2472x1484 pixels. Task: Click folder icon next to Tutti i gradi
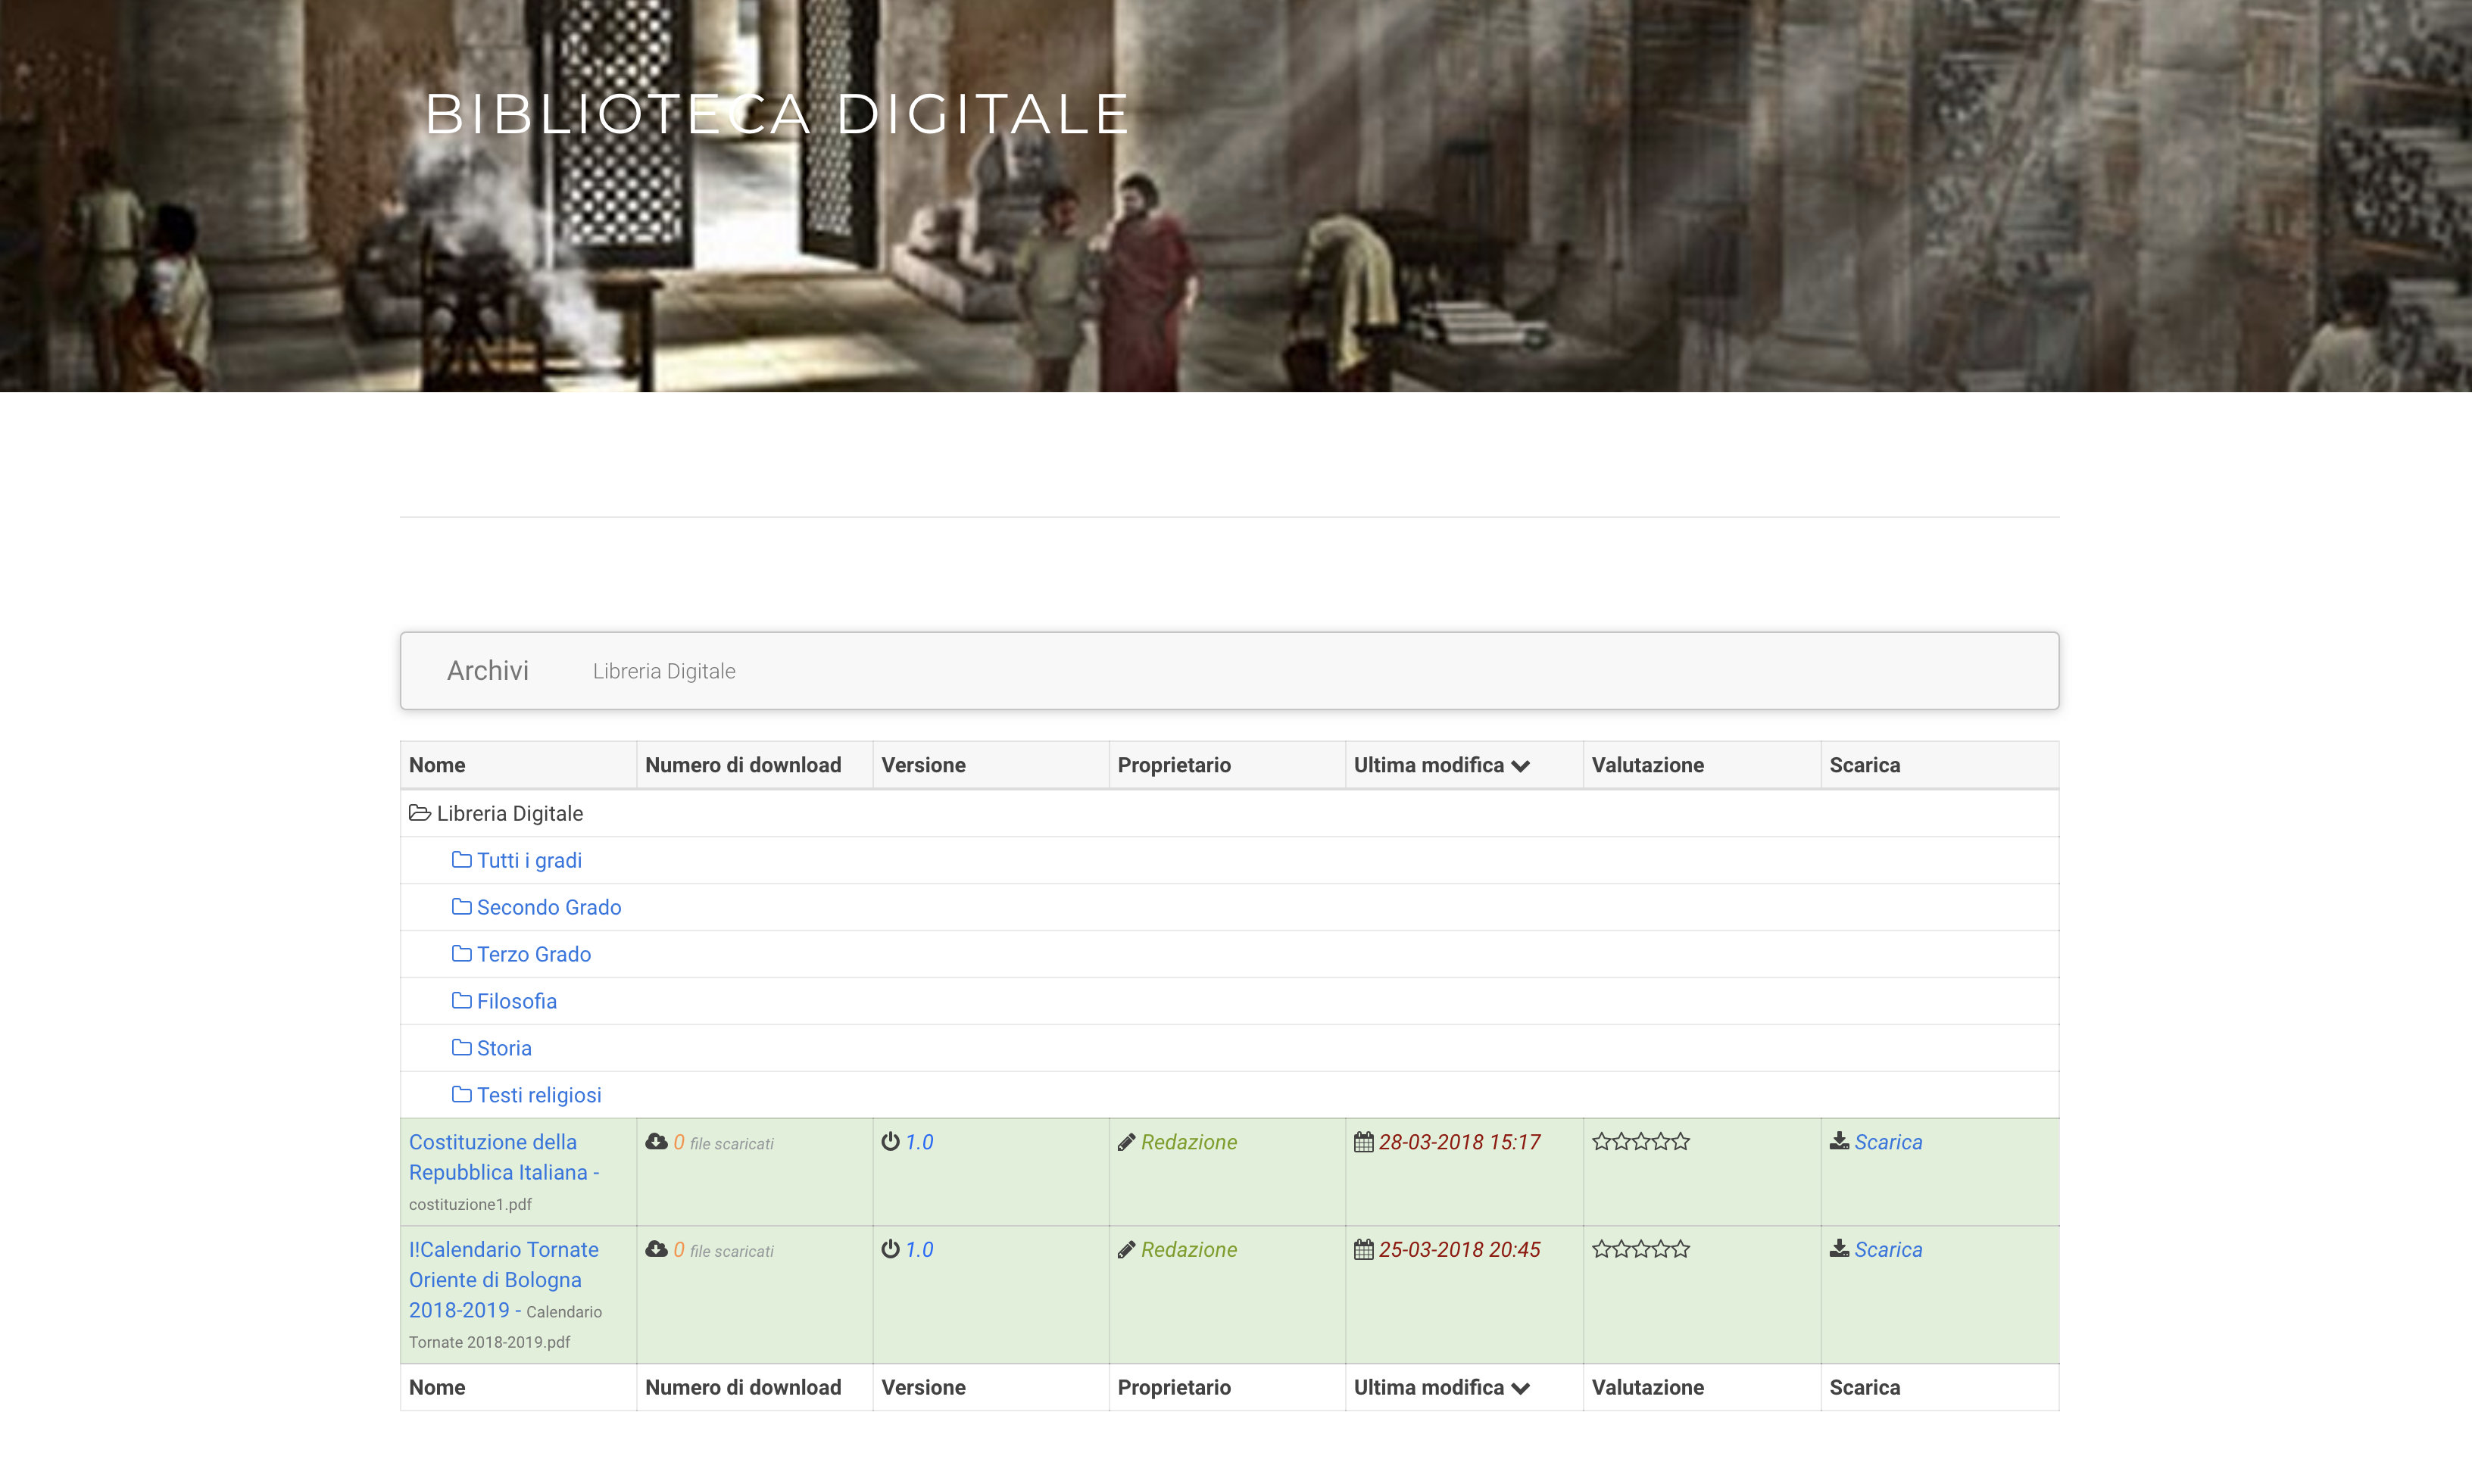pos(461,860)
